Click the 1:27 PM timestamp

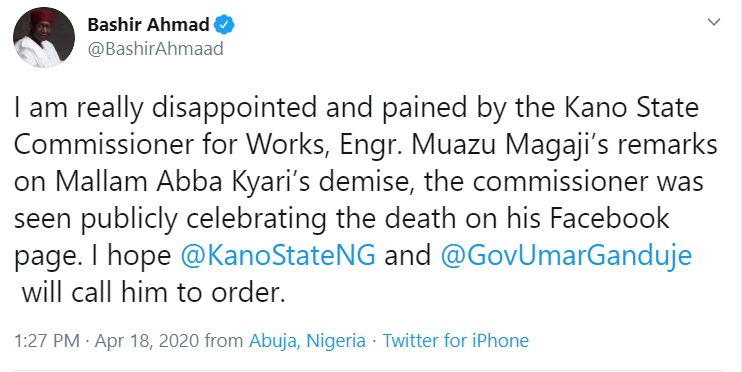click(x=47, y=341)
